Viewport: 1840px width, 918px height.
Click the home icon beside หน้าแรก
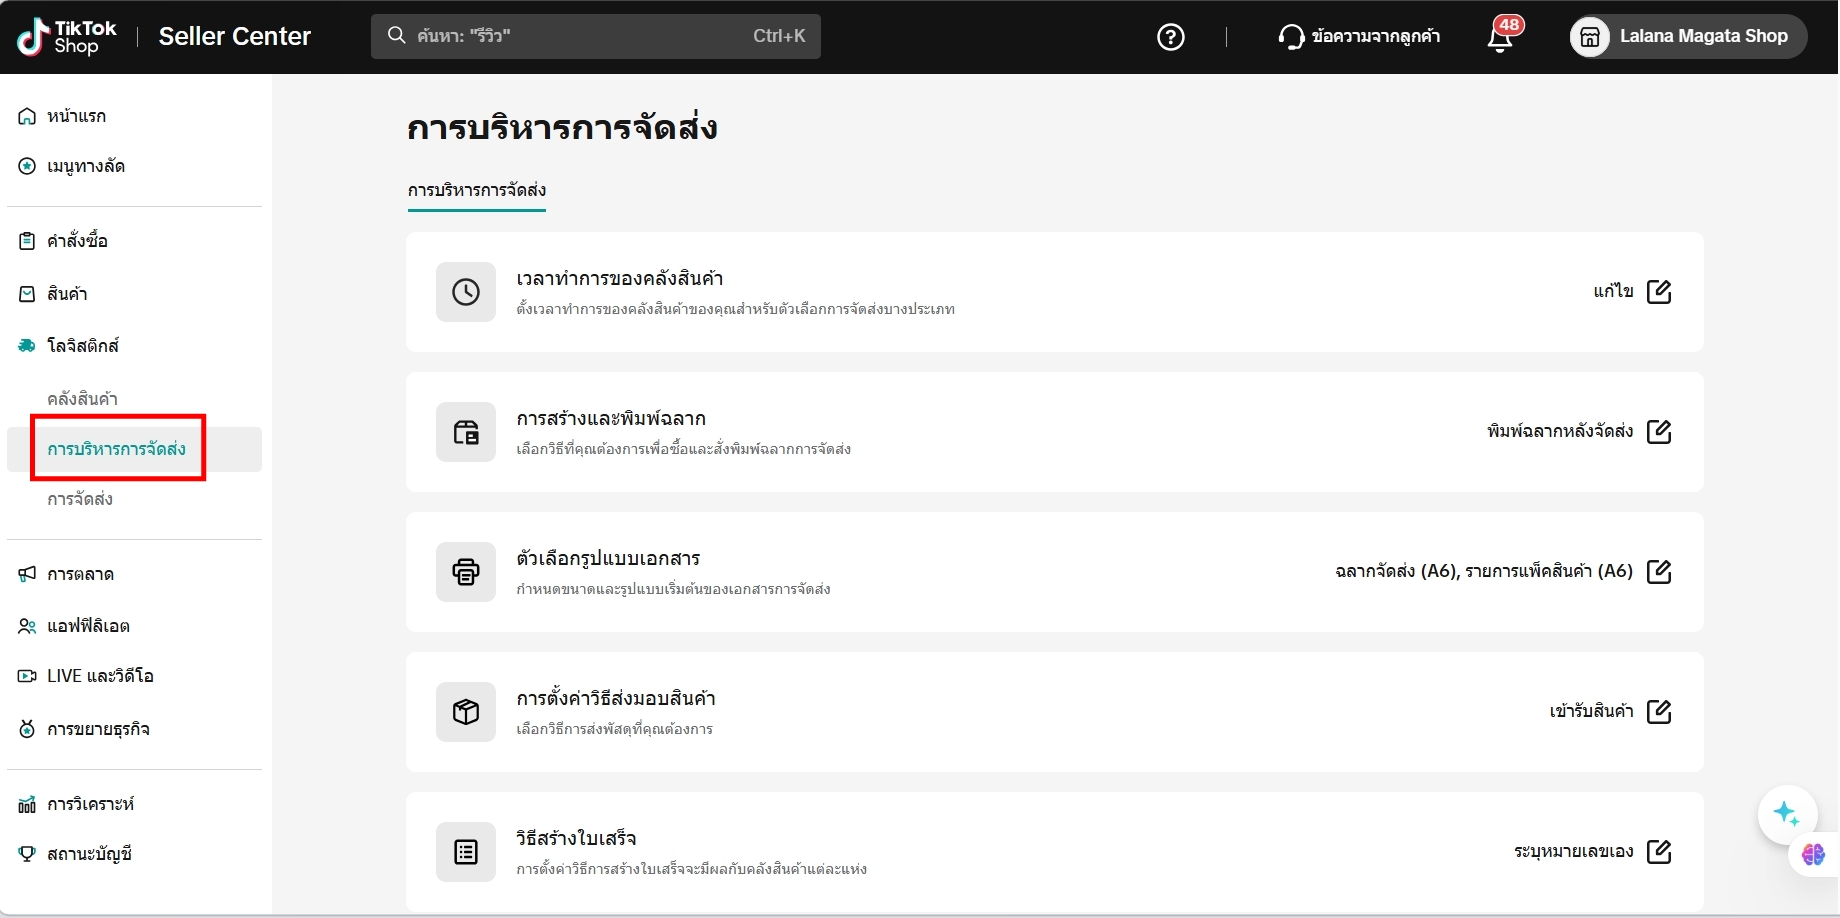click(x=27, y=116)
